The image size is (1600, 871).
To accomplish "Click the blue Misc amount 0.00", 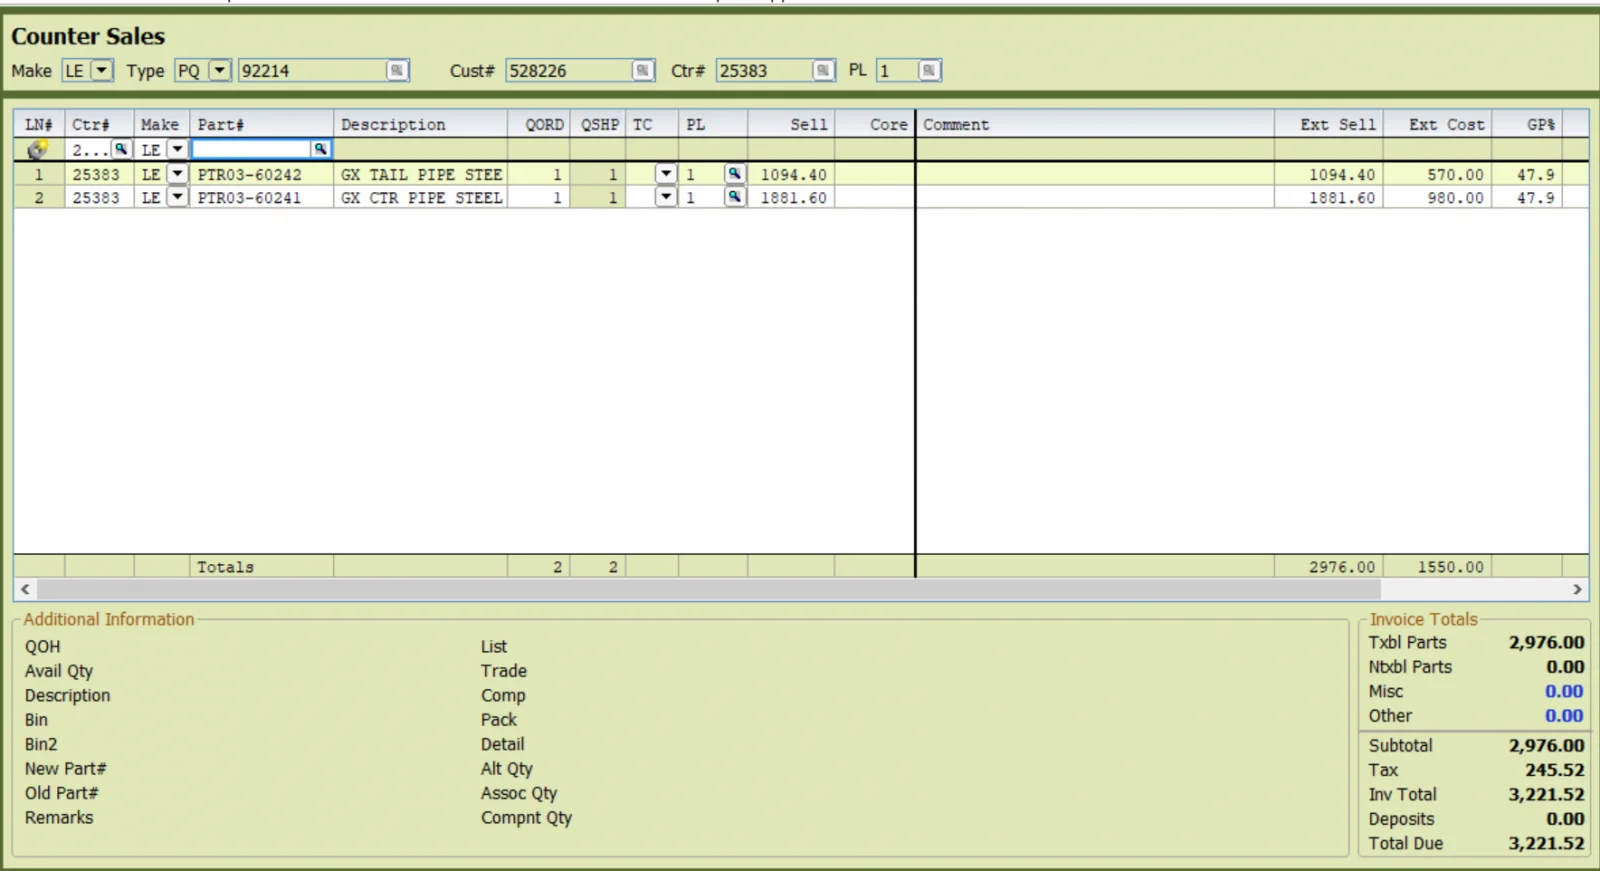I will [x=1564, y=691].
